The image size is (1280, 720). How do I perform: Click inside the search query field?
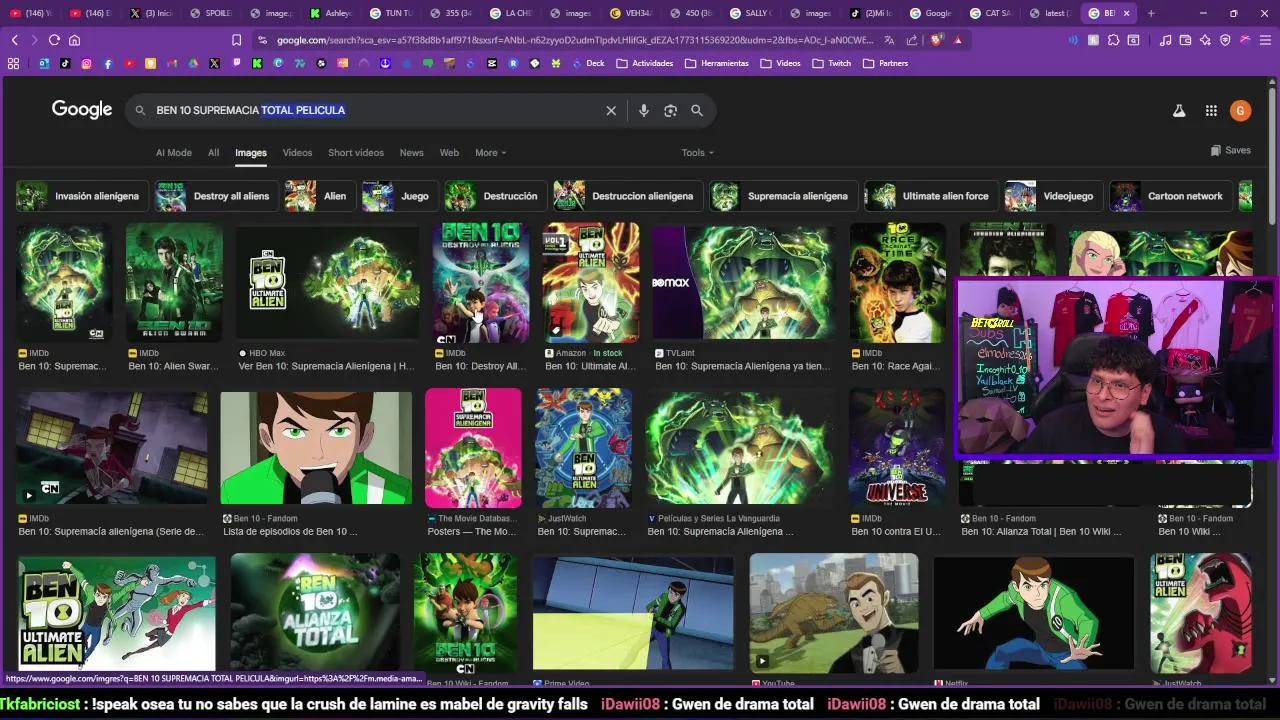[370, 110]
